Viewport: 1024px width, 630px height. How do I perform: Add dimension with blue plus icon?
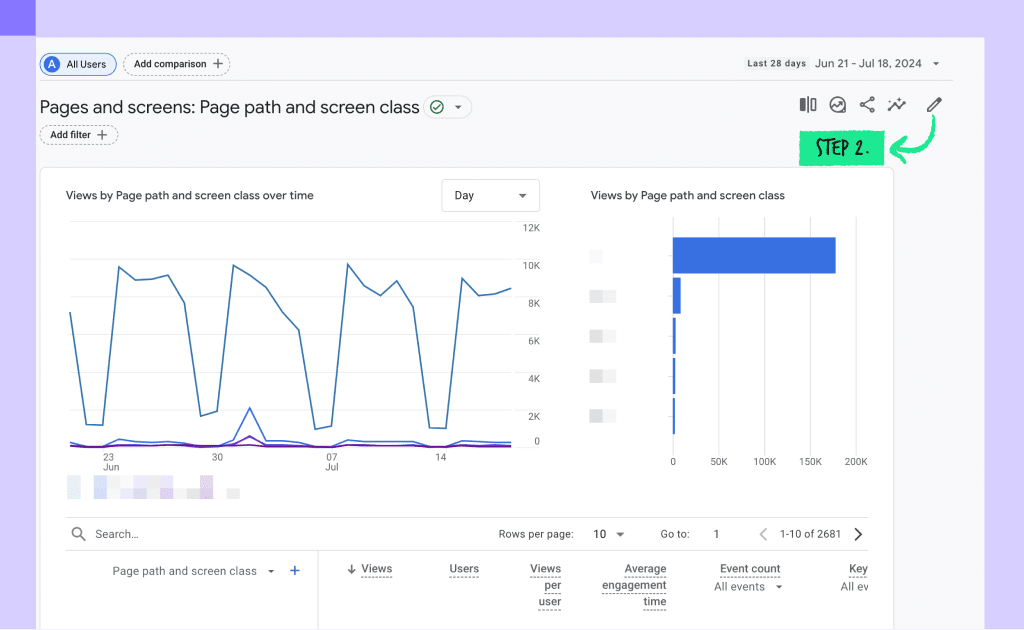295,571
